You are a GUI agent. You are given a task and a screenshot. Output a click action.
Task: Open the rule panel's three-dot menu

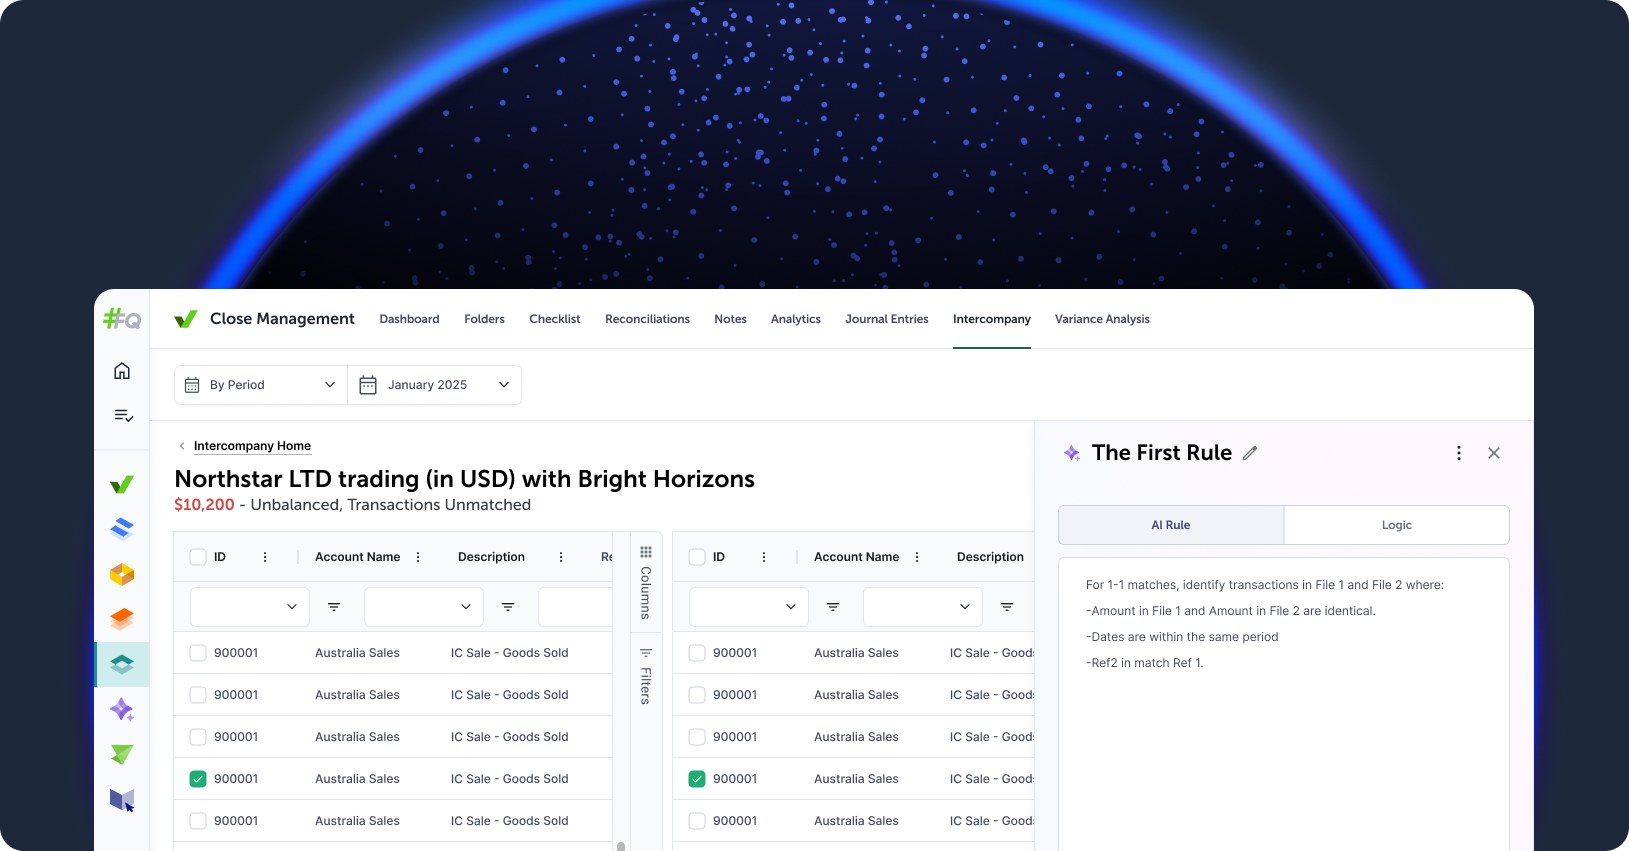tap(1459, 453)
